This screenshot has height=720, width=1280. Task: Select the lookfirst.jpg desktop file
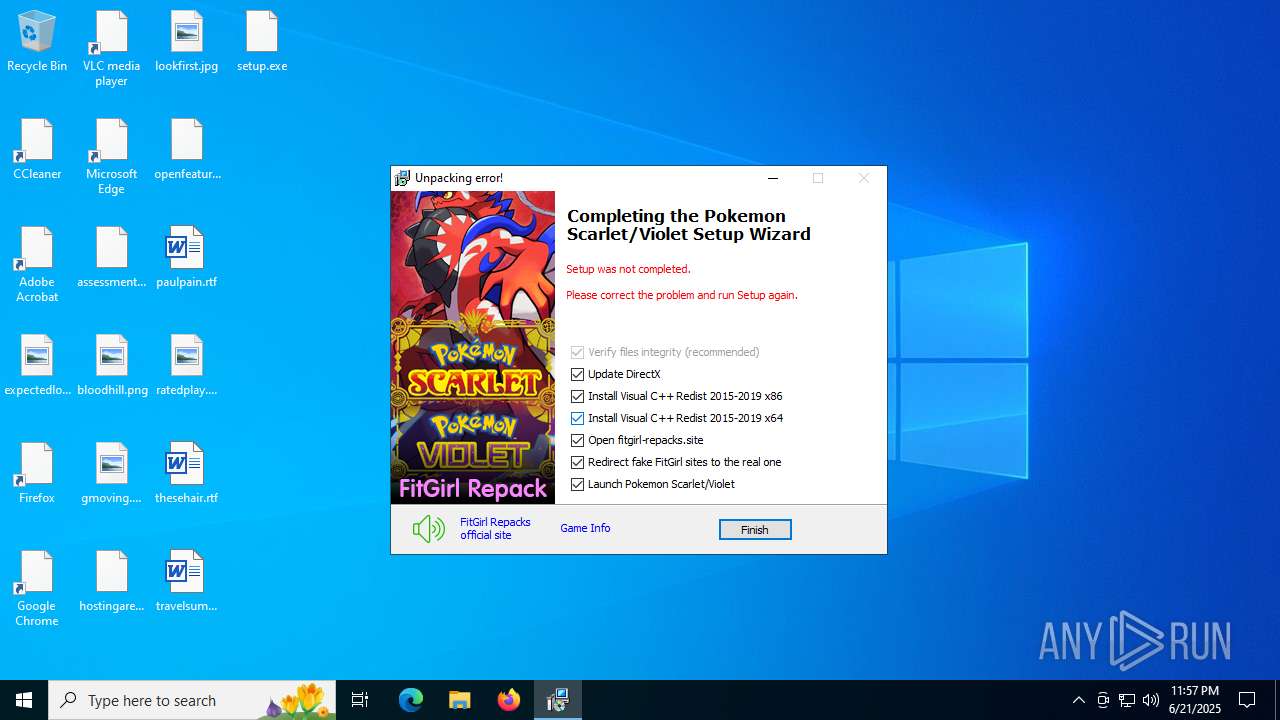point(186,42)
